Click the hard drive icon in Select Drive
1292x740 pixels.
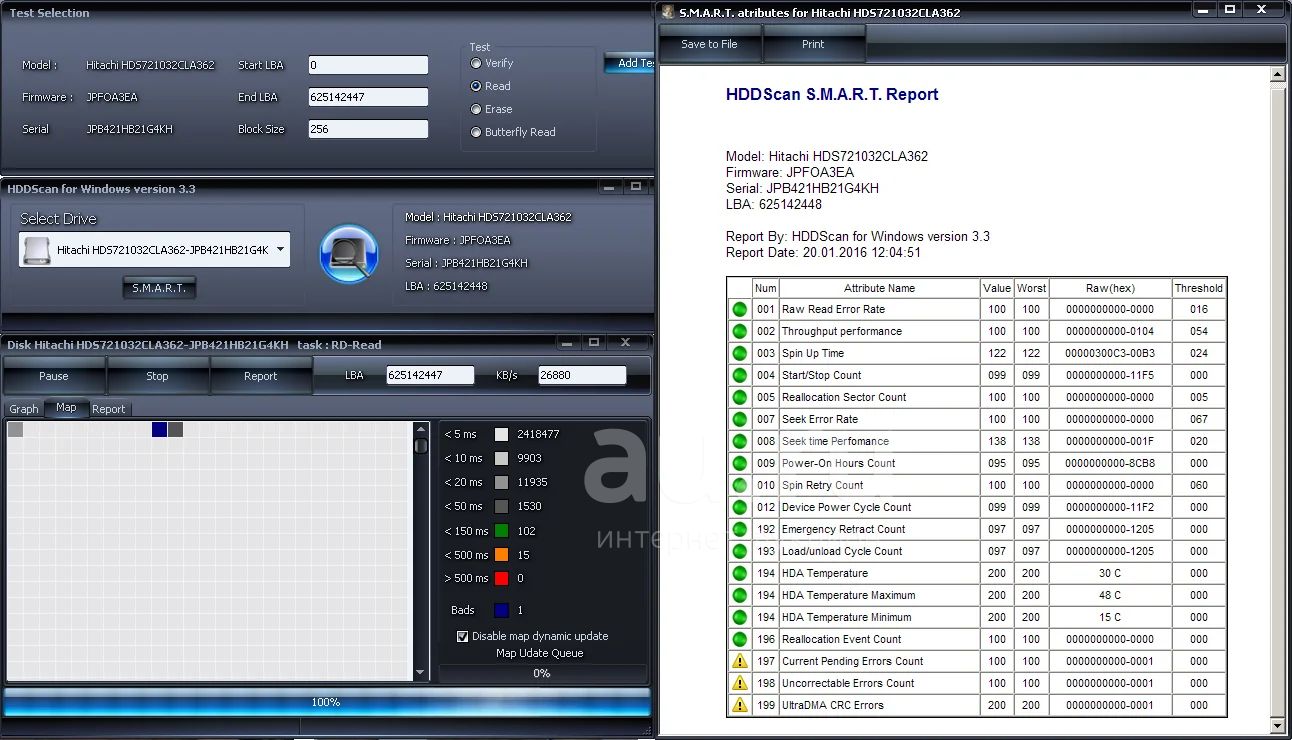coord(36,250)
